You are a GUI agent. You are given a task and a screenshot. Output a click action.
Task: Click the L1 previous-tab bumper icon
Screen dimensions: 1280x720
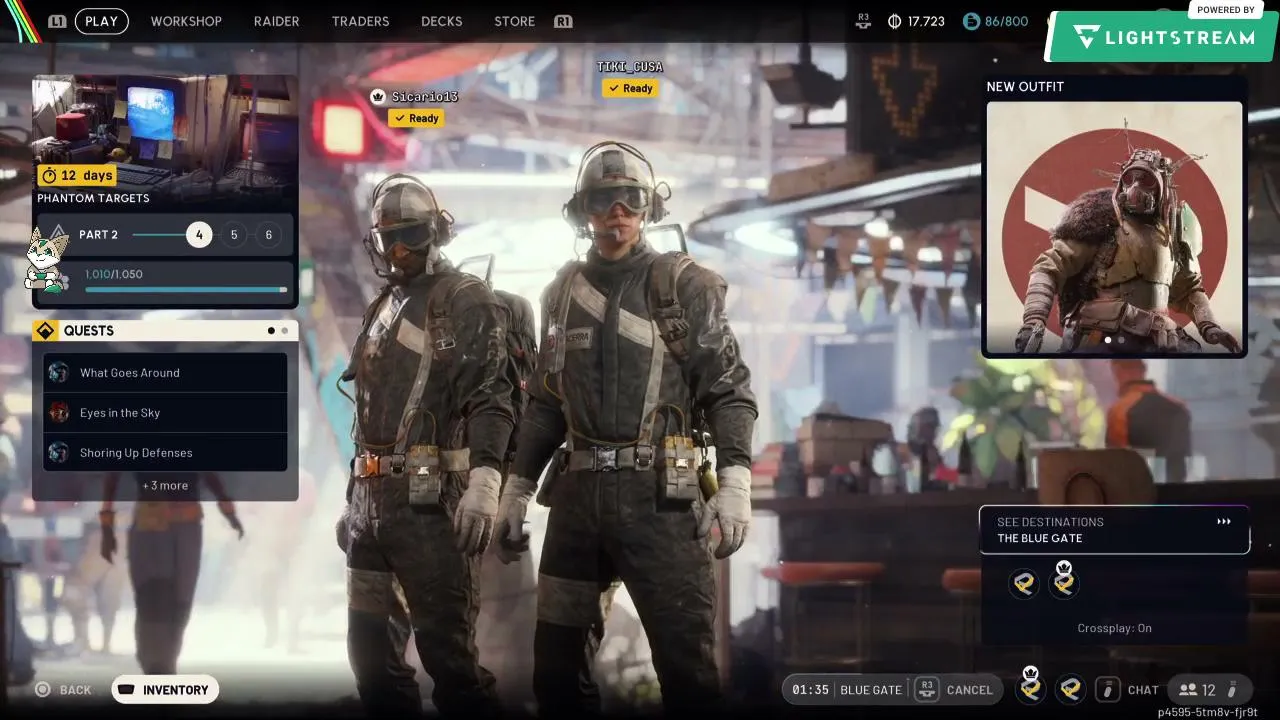point(58,21)
